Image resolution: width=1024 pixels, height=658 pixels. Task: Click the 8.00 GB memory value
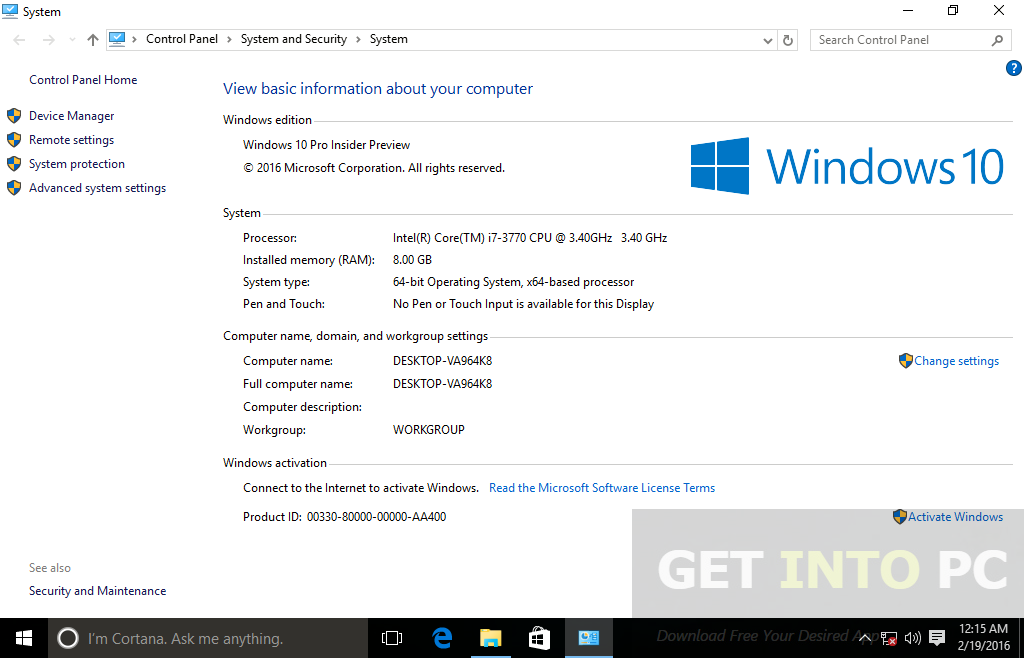(x=412, y=260)
